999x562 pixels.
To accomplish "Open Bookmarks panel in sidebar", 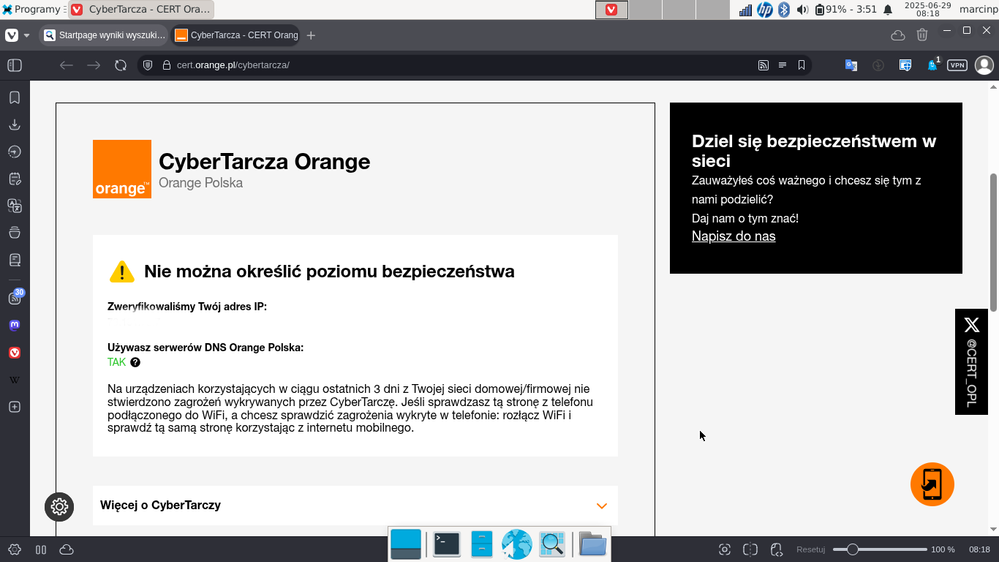I will tap(15, 97).
